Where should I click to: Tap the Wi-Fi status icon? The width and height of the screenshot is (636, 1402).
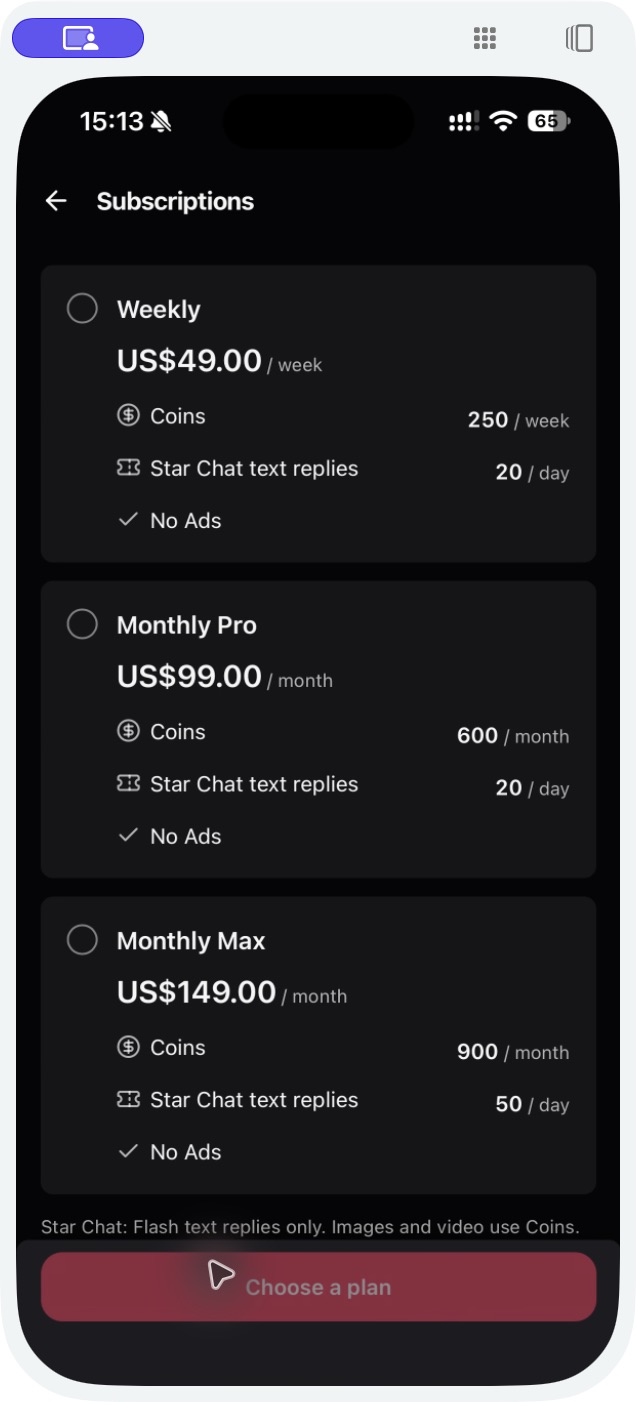[x=503, y=122]
